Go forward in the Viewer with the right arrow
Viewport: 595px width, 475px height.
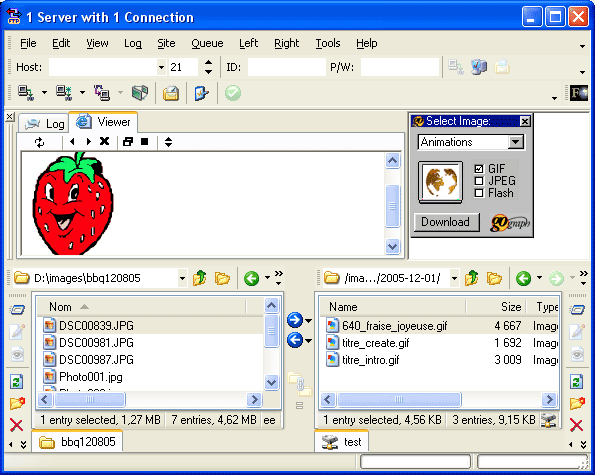pos(88,142)
